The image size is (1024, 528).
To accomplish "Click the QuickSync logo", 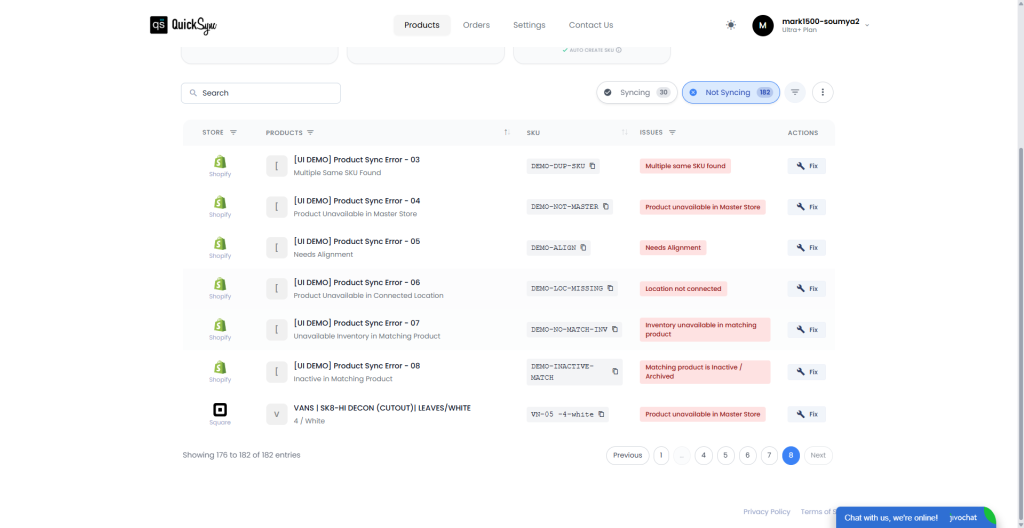I will coord(184,25).
